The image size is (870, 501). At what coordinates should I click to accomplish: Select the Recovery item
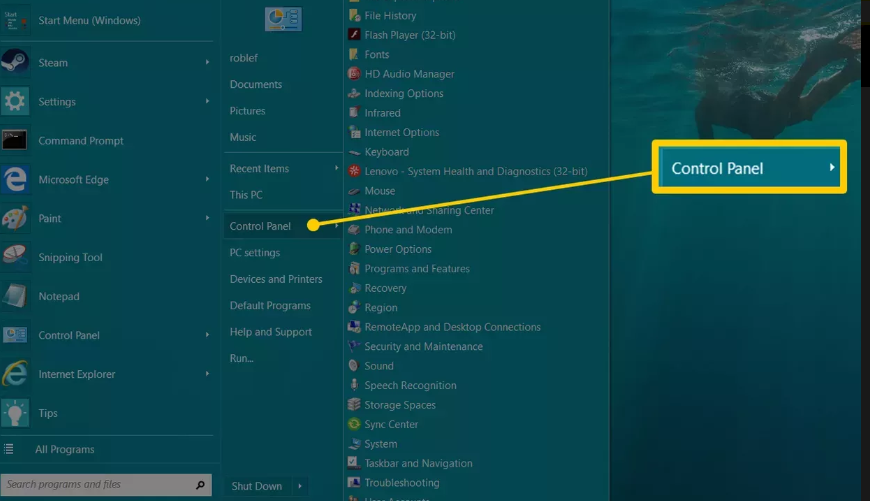(x=385, y=288)
